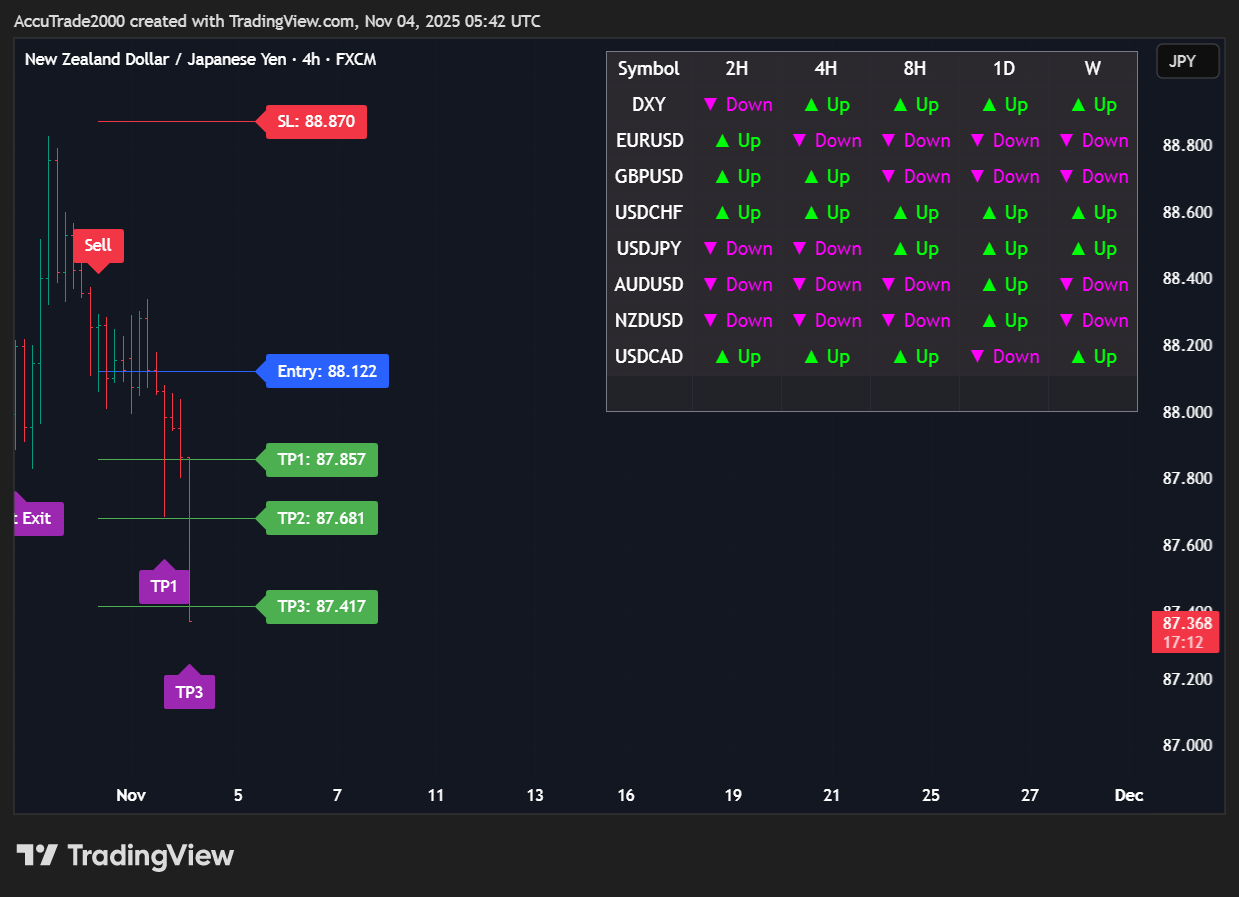Click the blue Entry: 88.122 label
Screen dimensions: 1239x897
[327, 372]
